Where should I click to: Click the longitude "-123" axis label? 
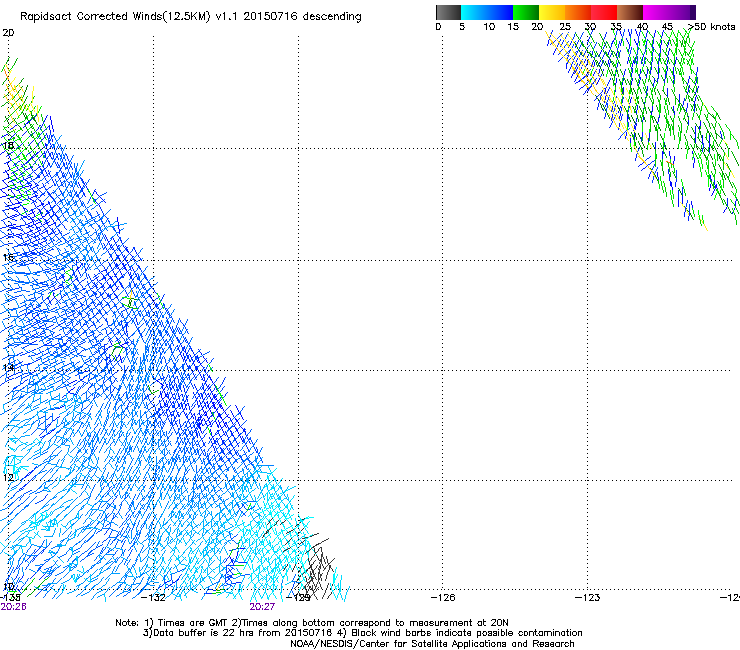pyautogui.click(x=587, y=598)
